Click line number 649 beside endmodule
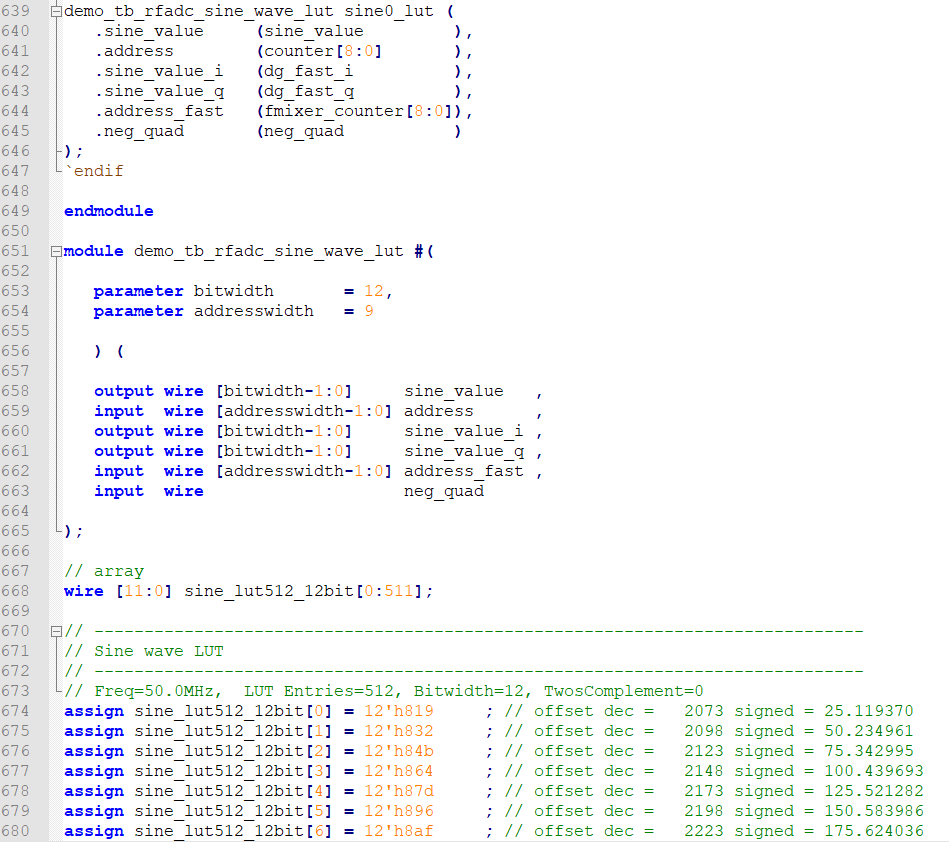949x842 pixels. (x=20, y=211)
